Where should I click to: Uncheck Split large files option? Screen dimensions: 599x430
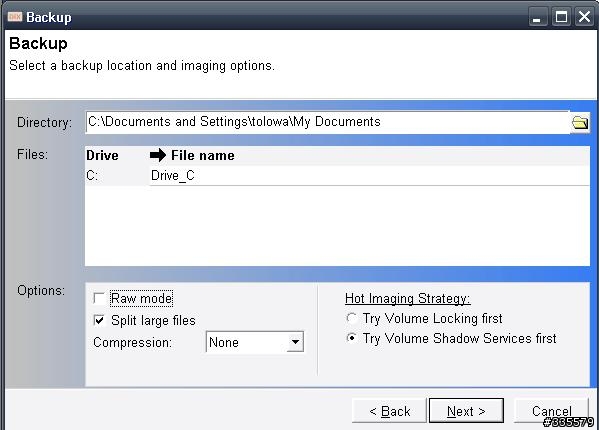[99, 320]
